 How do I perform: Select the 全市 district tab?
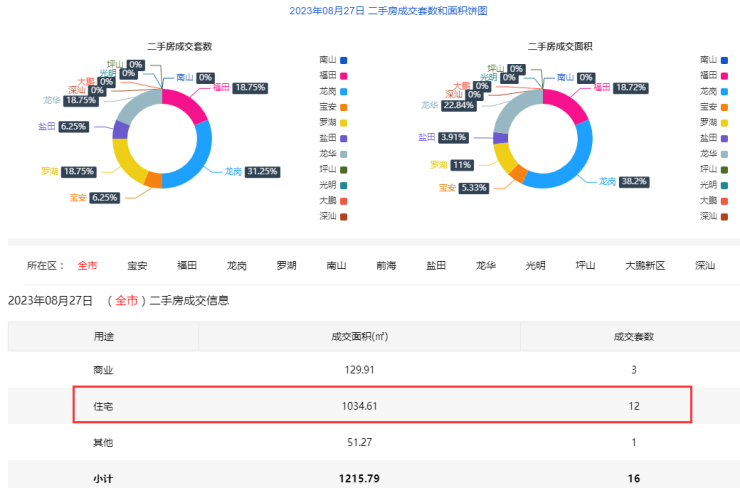(x=87, y=266)
